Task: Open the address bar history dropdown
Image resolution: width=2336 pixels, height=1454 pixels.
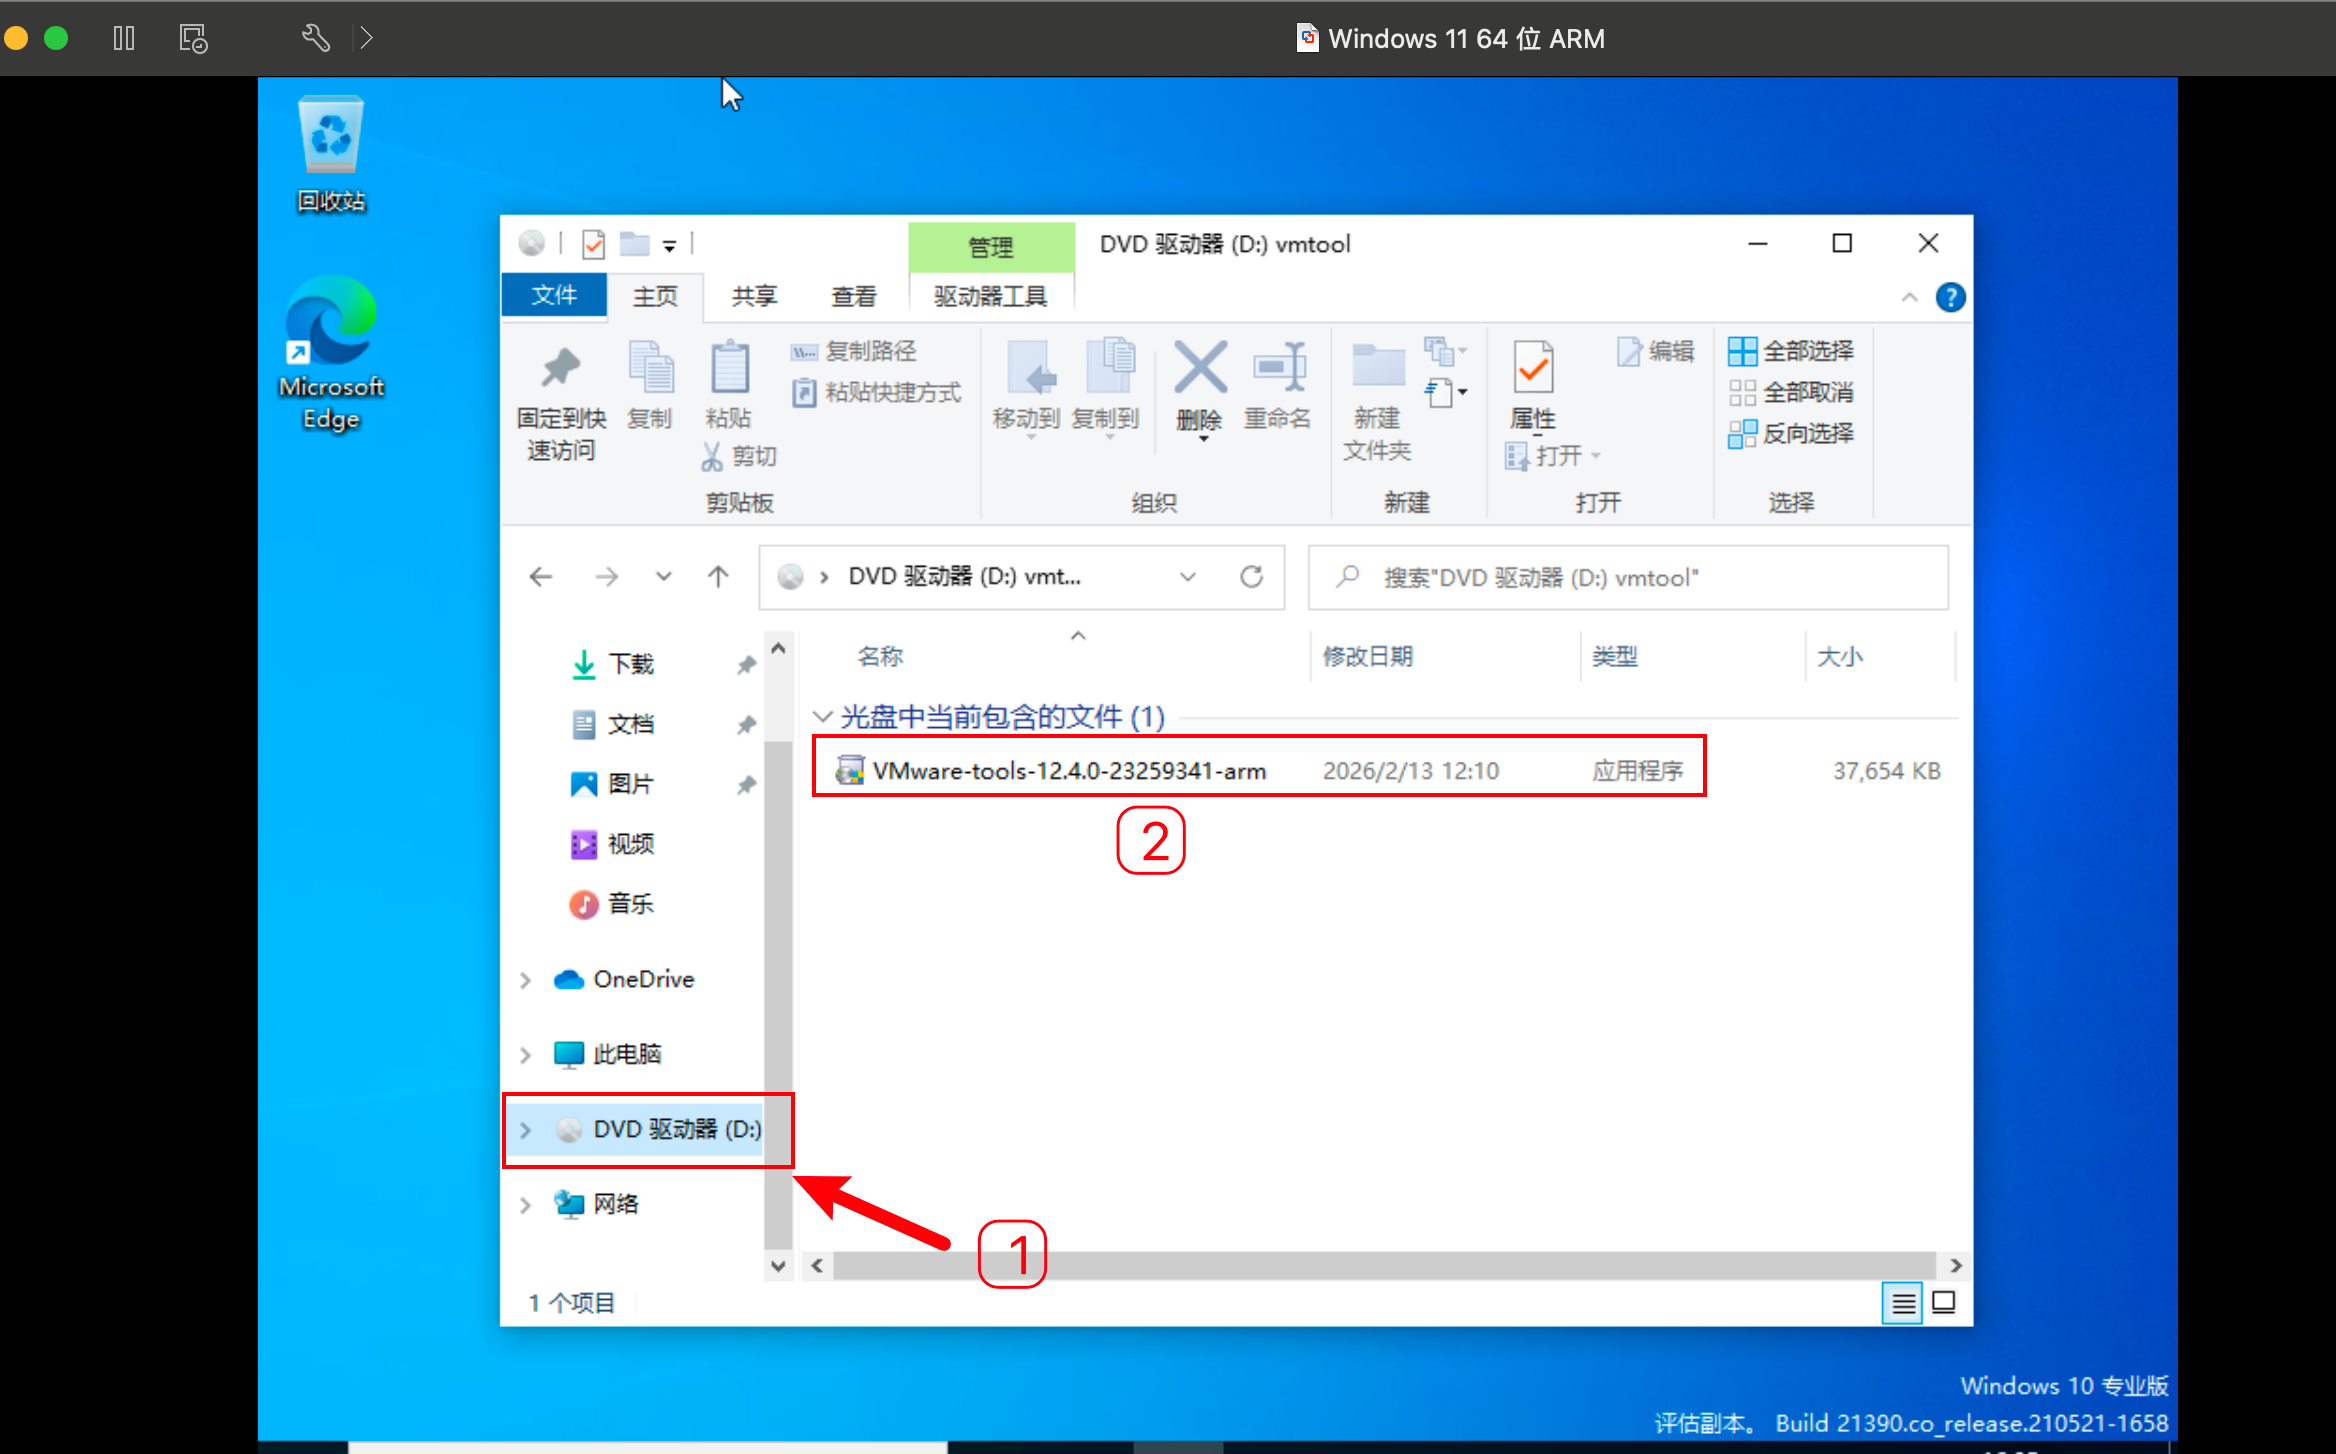Action: [1188, 577]
